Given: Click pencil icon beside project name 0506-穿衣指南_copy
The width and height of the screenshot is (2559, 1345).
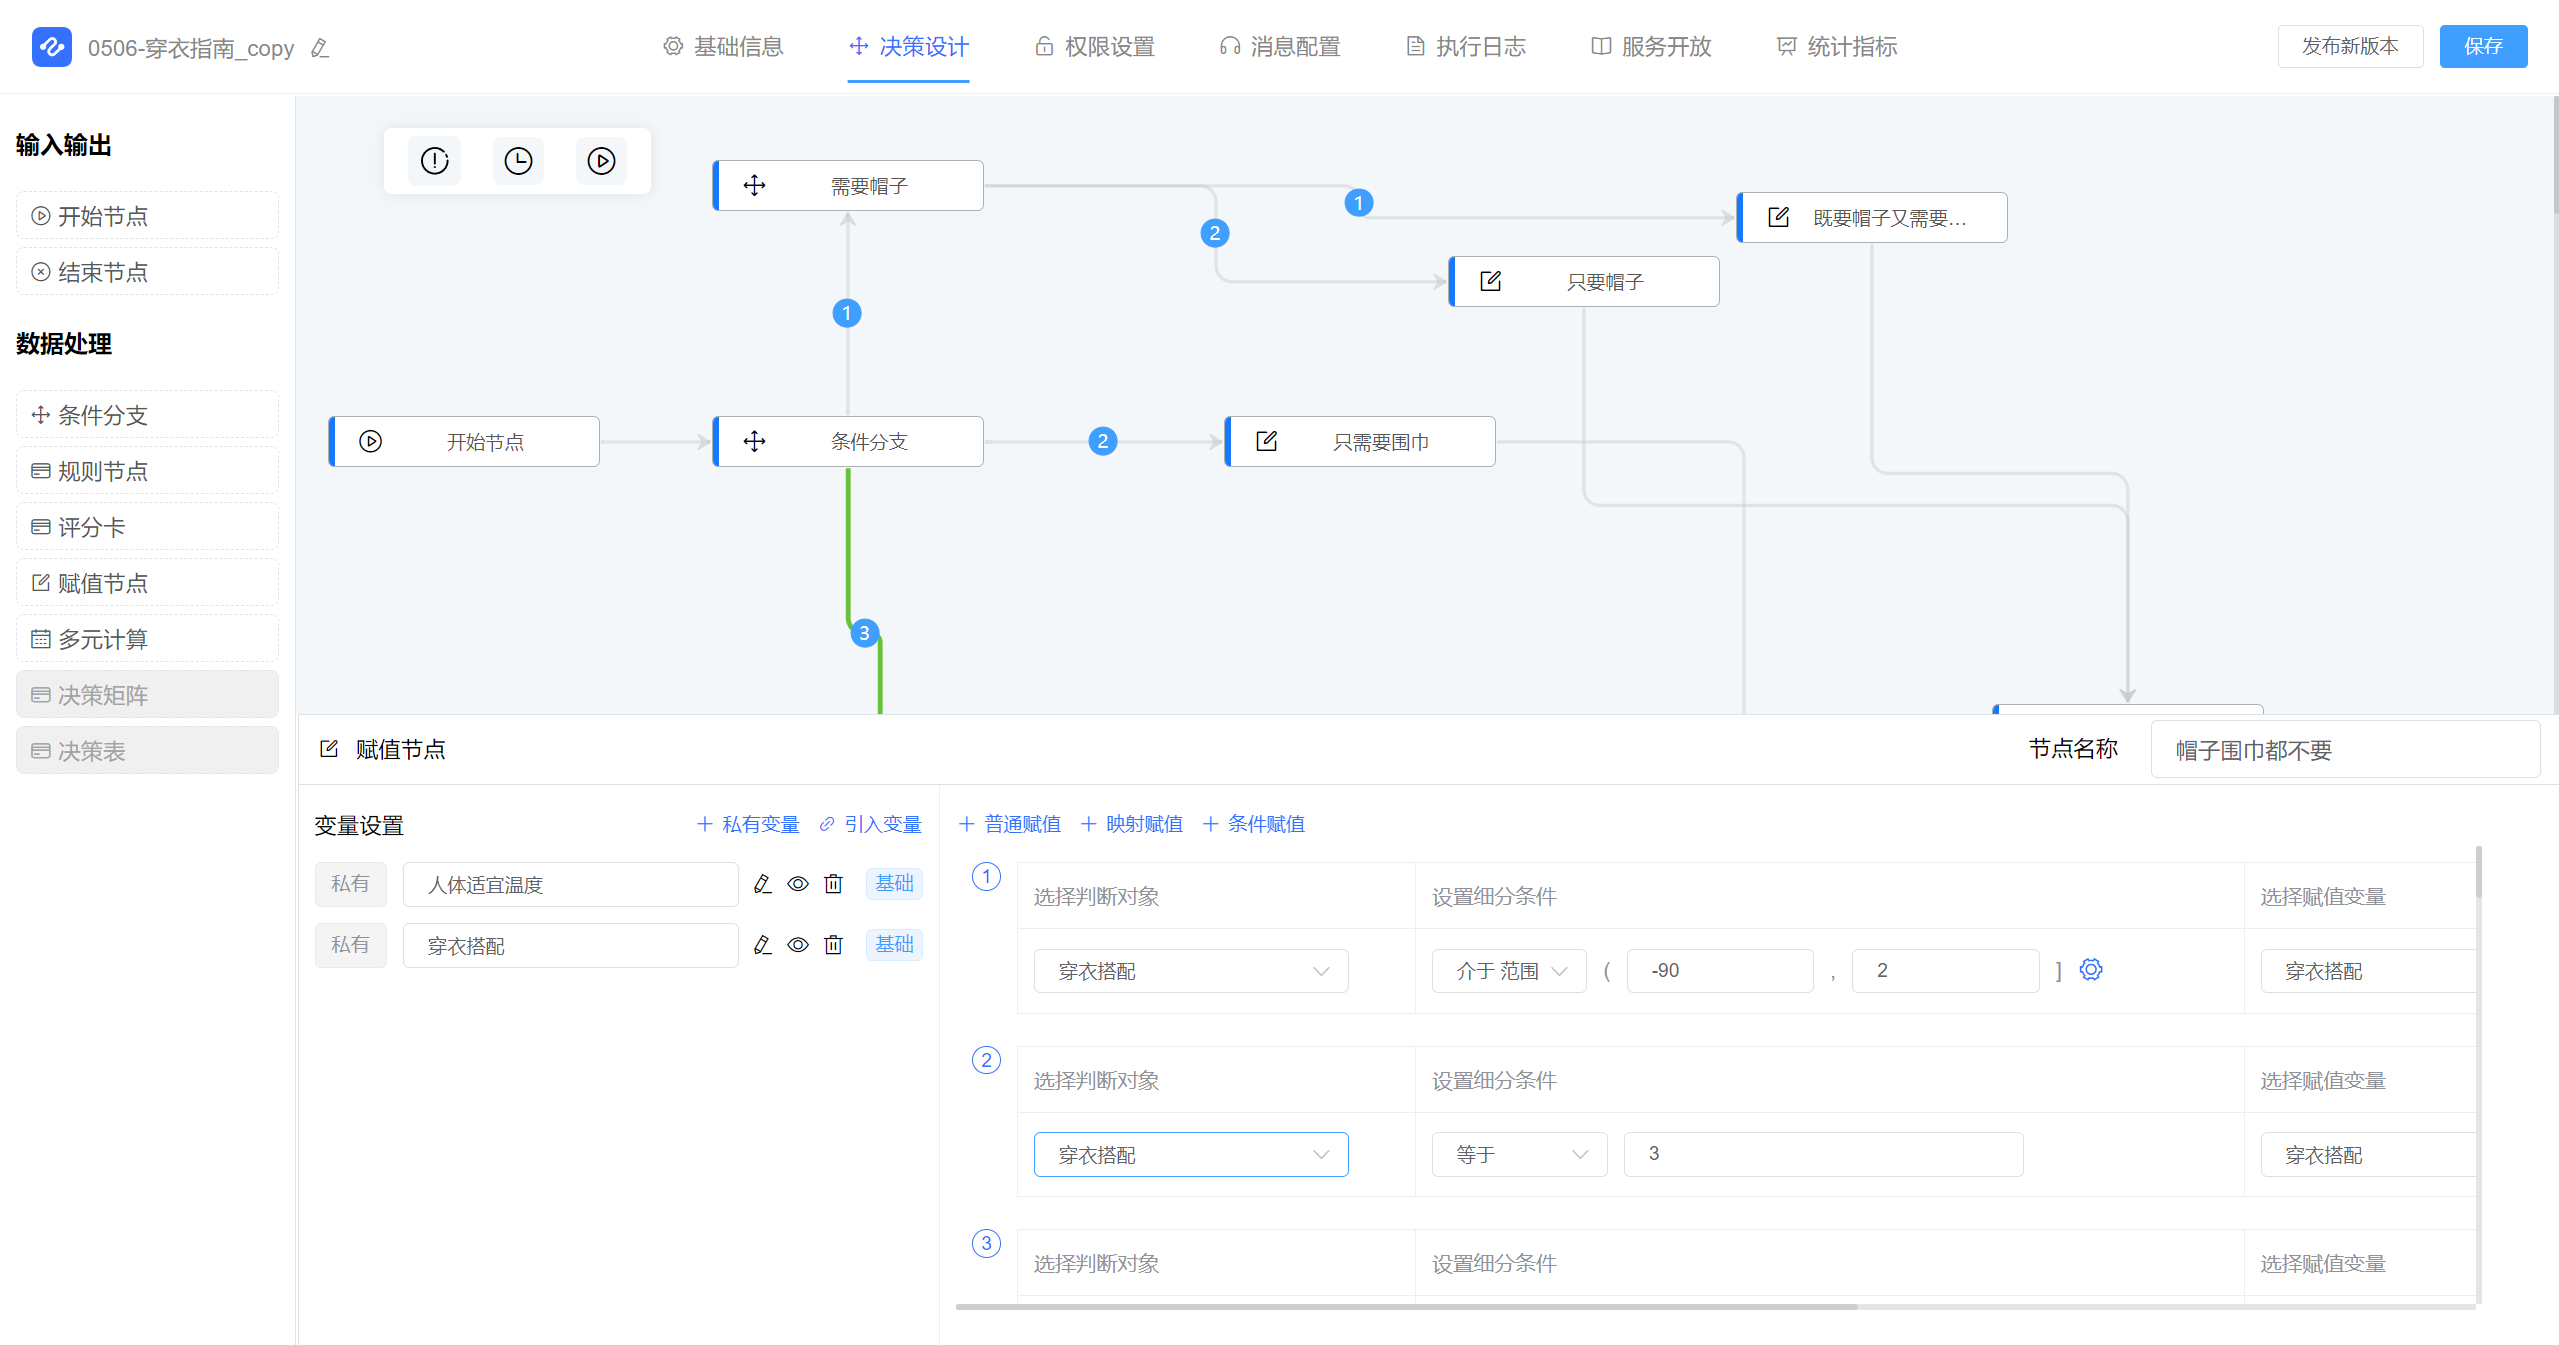Looking at the screenshot, I should pos(320,48).
